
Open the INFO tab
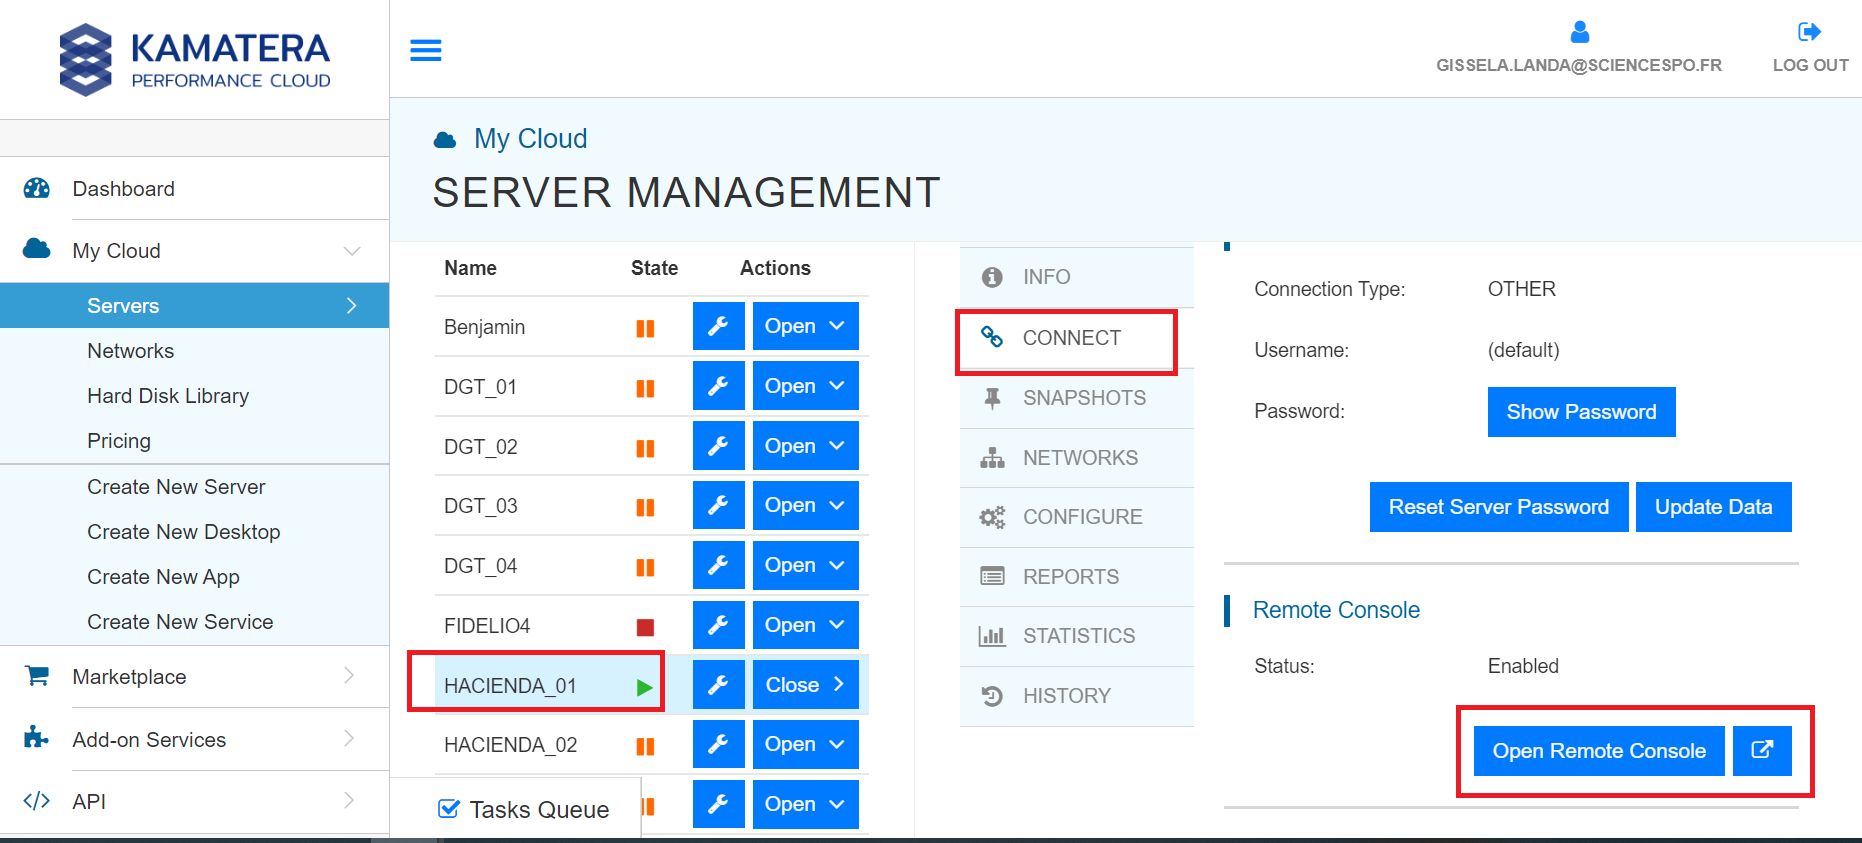1077,277
